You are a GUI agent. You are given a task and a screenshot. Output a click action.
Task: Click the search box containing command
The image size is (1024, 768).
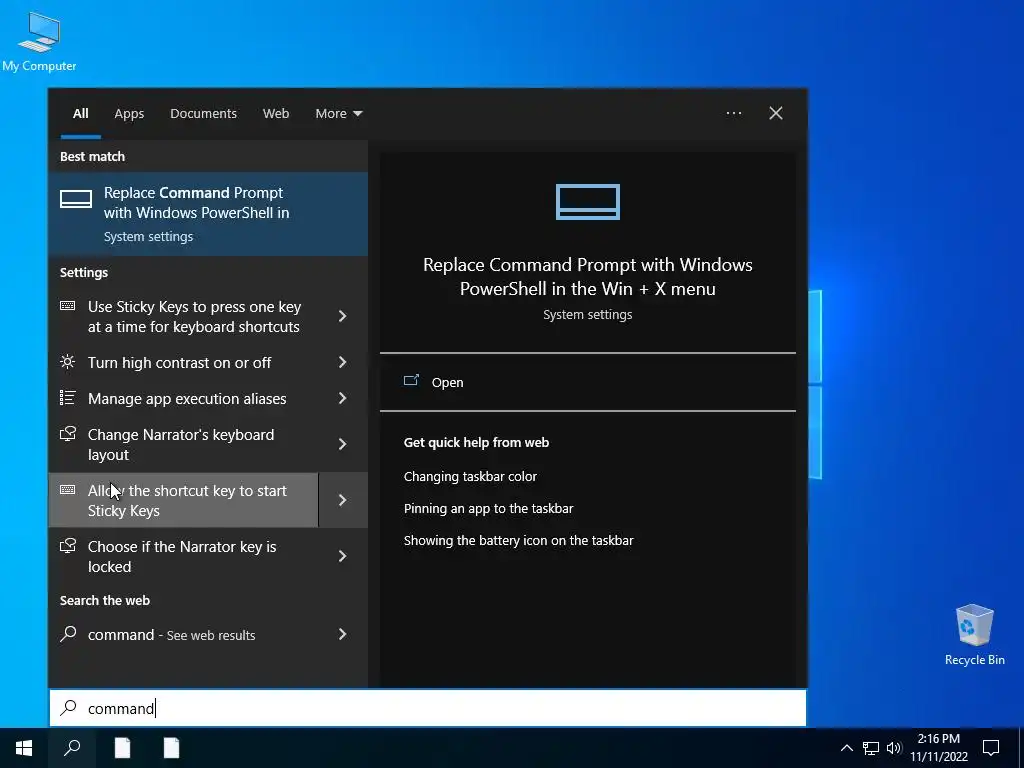click(x=428, y=708)
